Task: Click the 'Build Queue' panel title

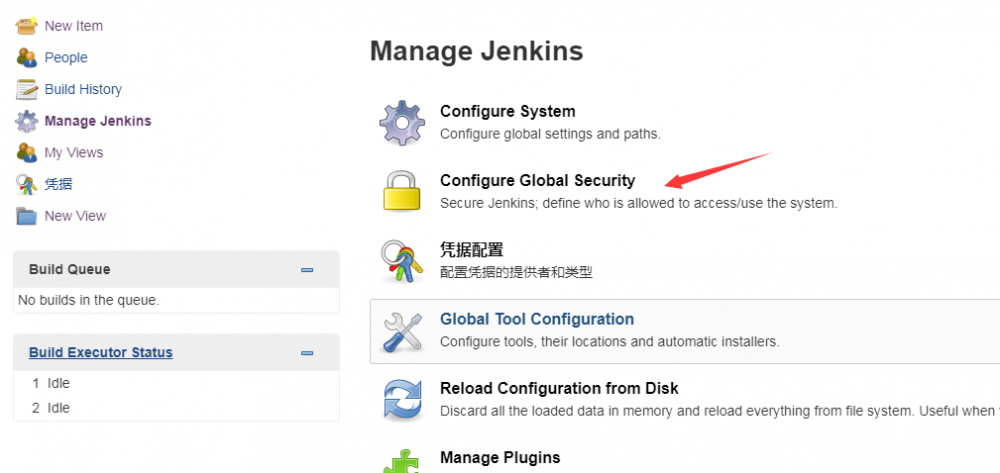Action: 70,270
